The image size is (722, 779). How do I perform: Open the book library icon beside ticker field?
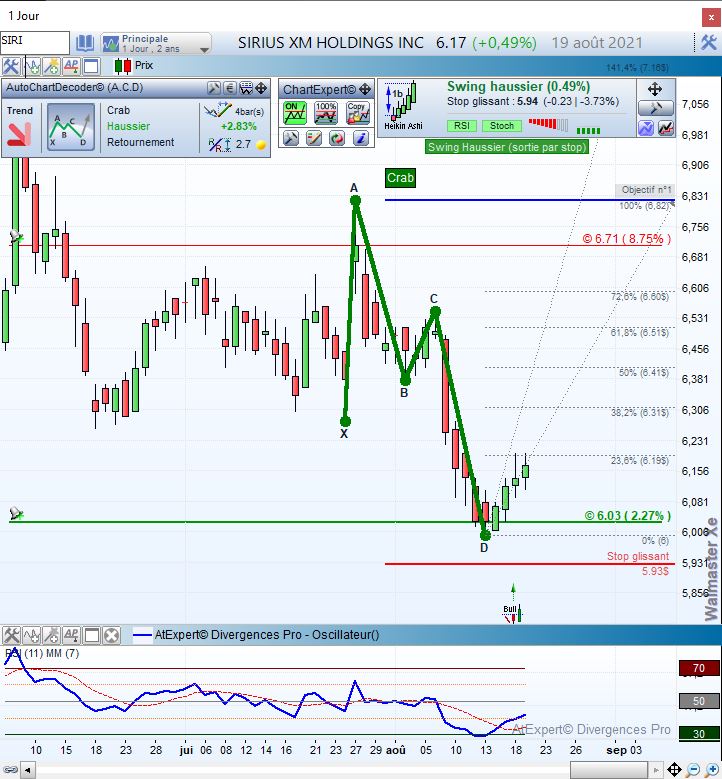point(84,43)
